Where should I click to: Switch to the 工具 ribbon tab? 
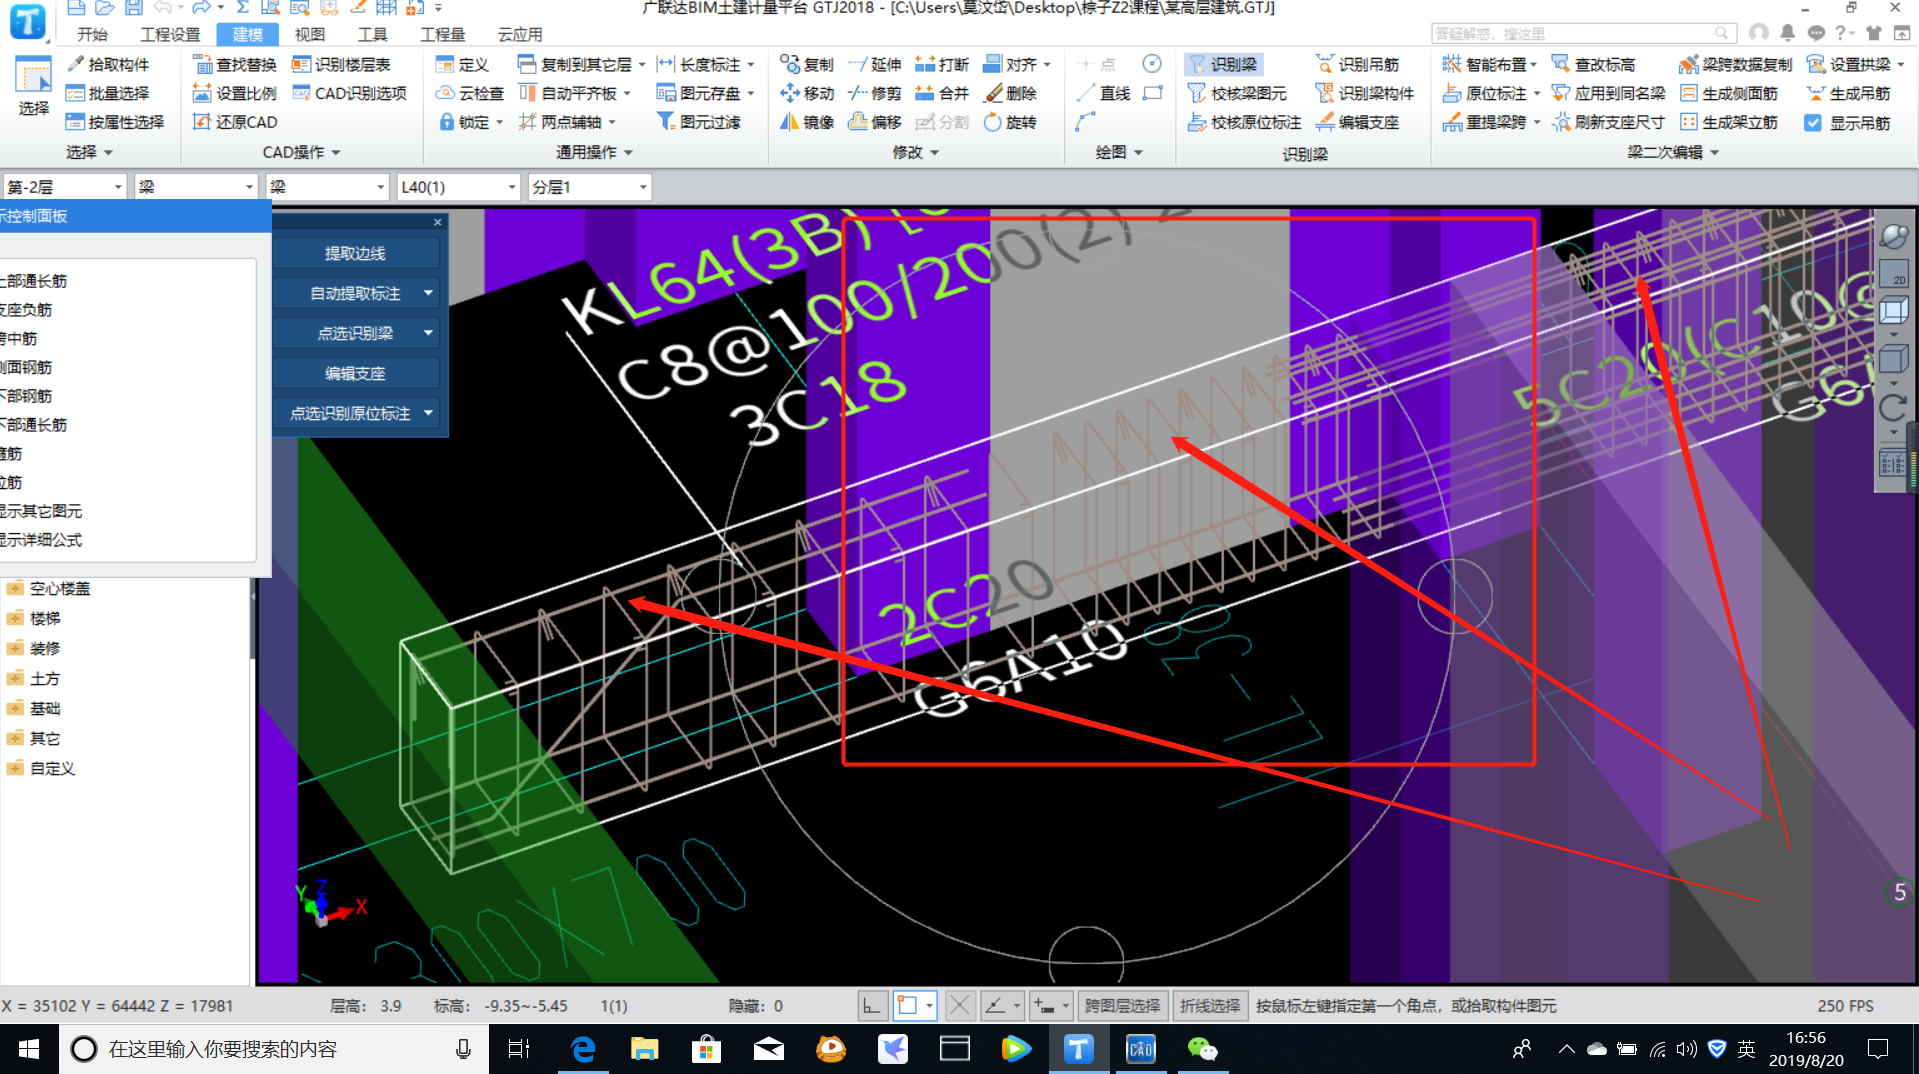[372, 34]
